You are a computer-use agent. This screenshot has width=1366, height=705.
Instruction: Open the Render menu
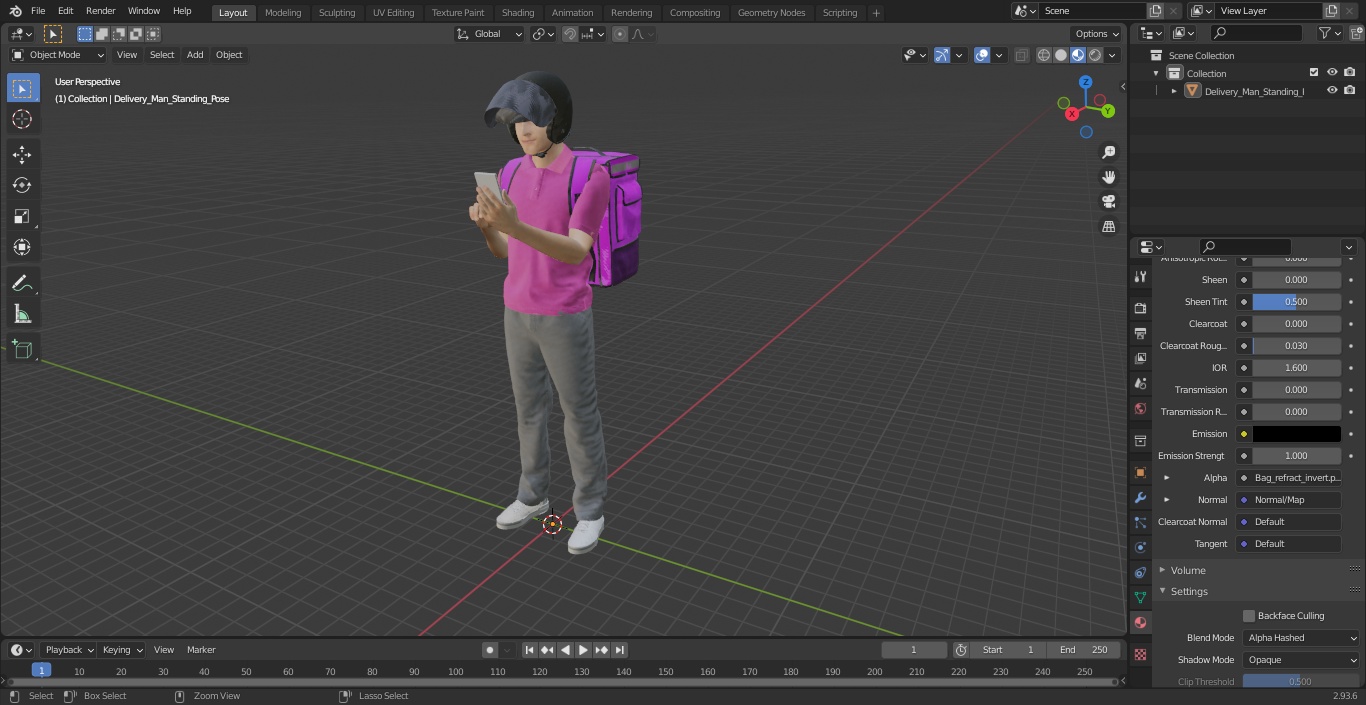[x=100, y=11]
